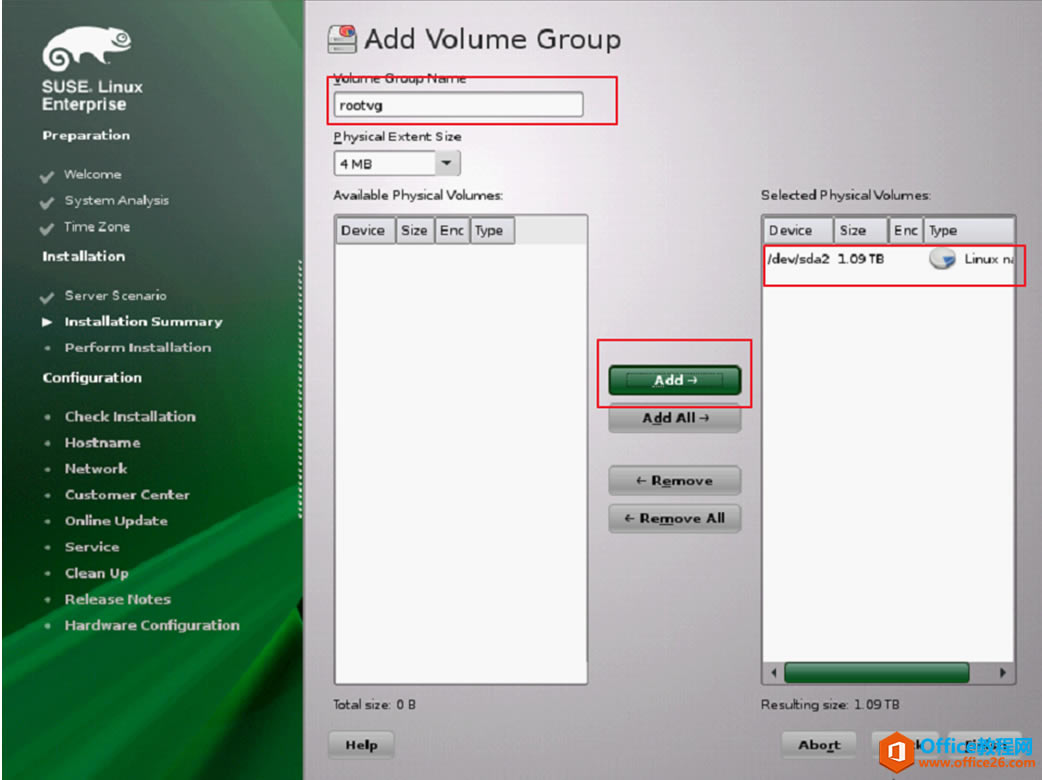Click the Device header in Selected Physical Volumes
The width and height of the screenshot is (1042, 780).
tap(799, 231)
